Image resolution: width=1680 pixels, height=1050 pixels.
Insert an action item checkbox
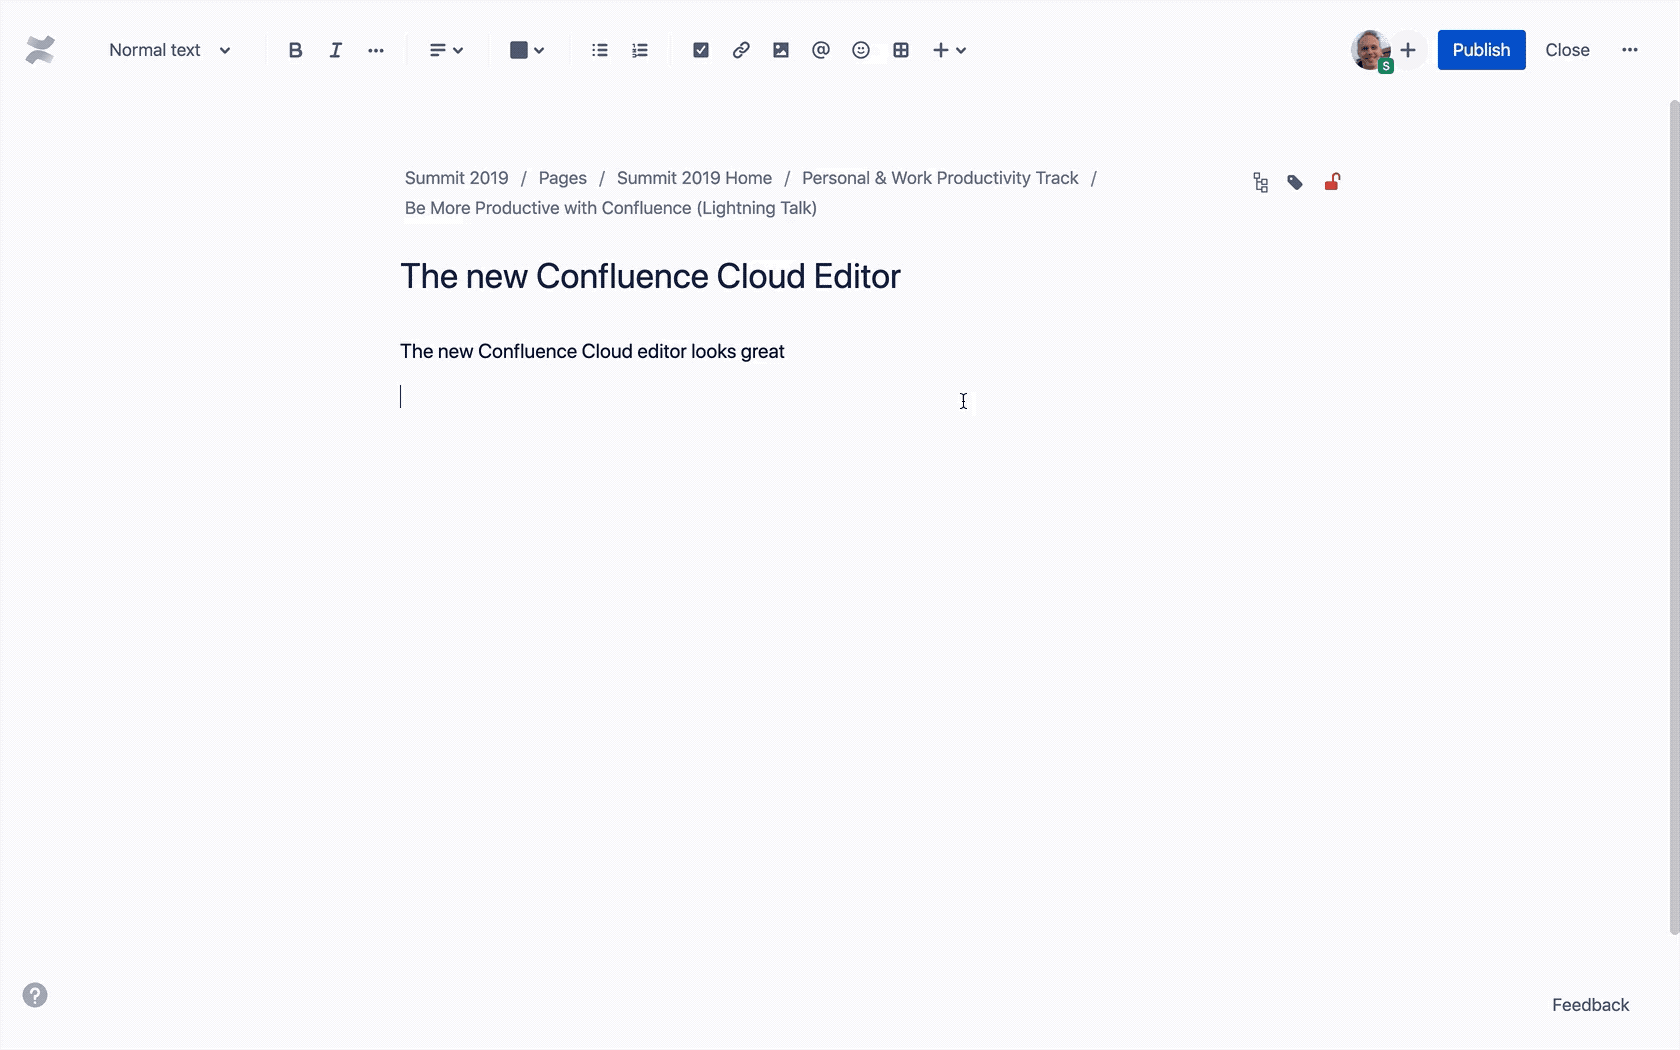point(701,50)
